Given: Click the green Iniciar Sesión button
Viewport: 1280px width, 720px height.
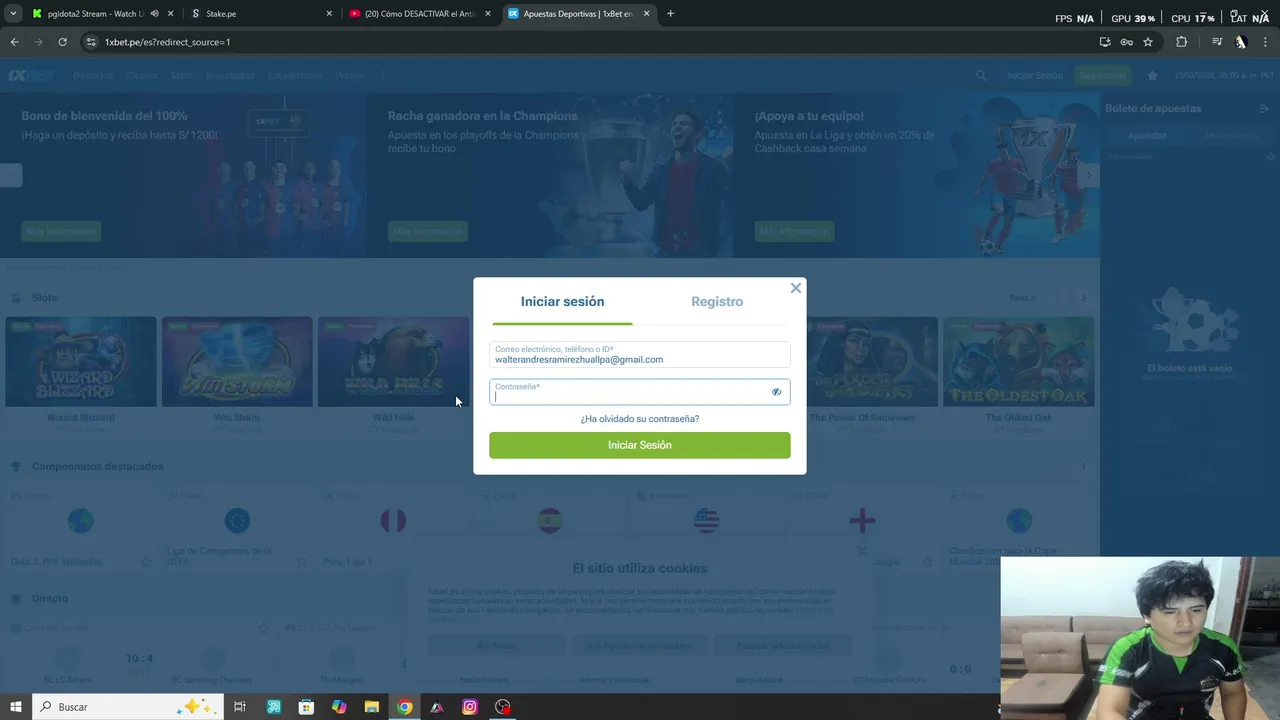Looking at the screenshot, I should (x=640, y=445).
